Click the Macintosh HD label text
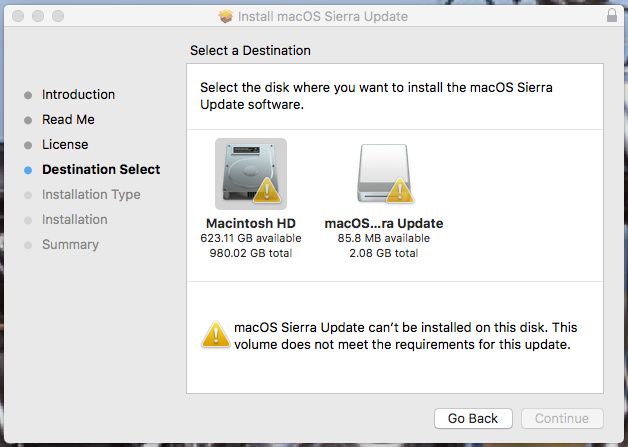Image resolution: width=628 pixels, height=447 pixels. click(250, 223)
